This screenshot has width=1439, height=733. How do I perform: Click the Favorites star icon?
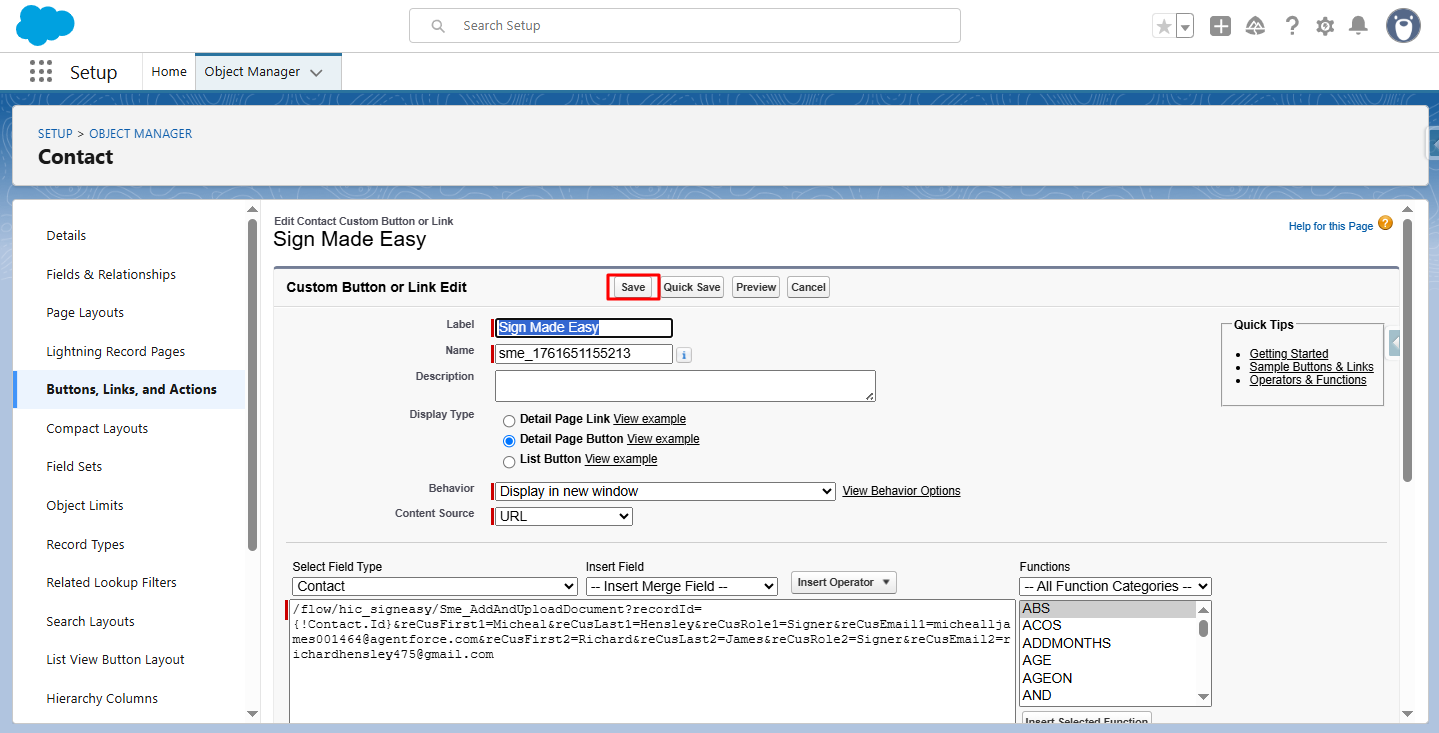click(1163, 27)
